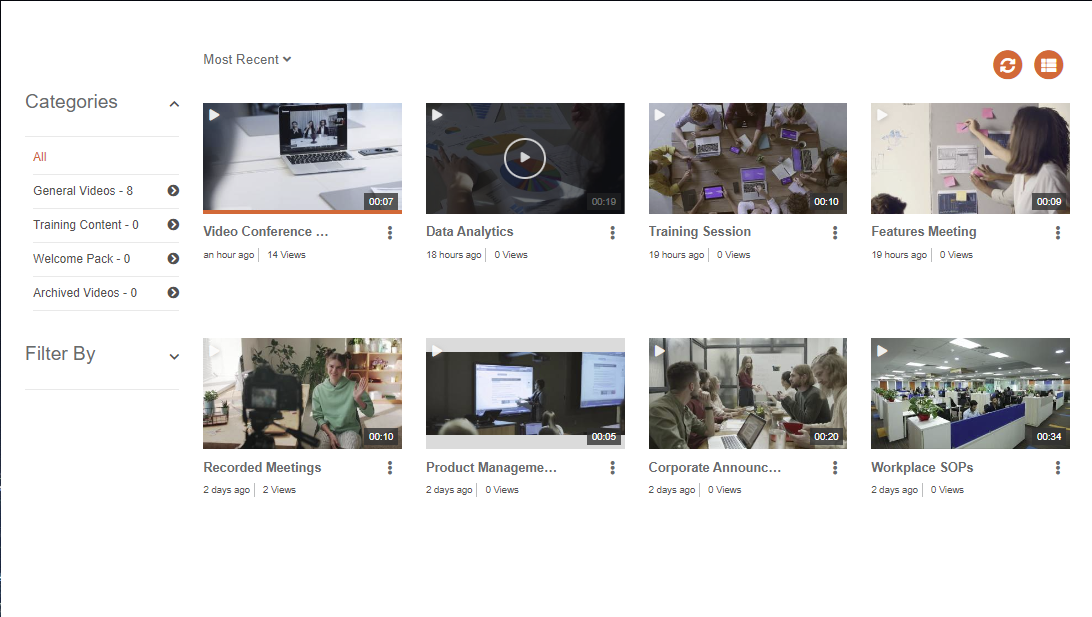Open the Video Conference video title
This screenshot has height=617, width=1092.
pyautogui.click(x=265, y=232)
